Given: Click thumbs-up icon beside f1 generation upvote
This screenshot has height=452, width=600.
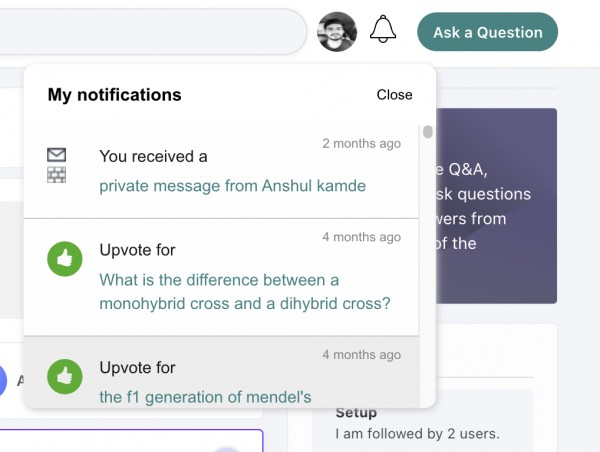Looking at the screenshot, I should [65, 377].
